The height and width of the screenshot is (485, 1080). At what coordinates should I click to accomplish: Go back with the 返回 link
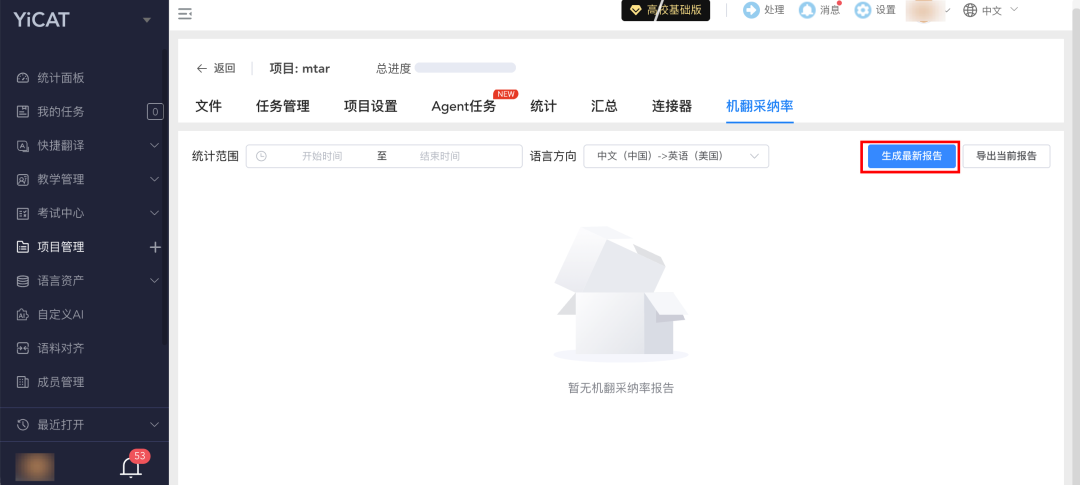point(216,68)
